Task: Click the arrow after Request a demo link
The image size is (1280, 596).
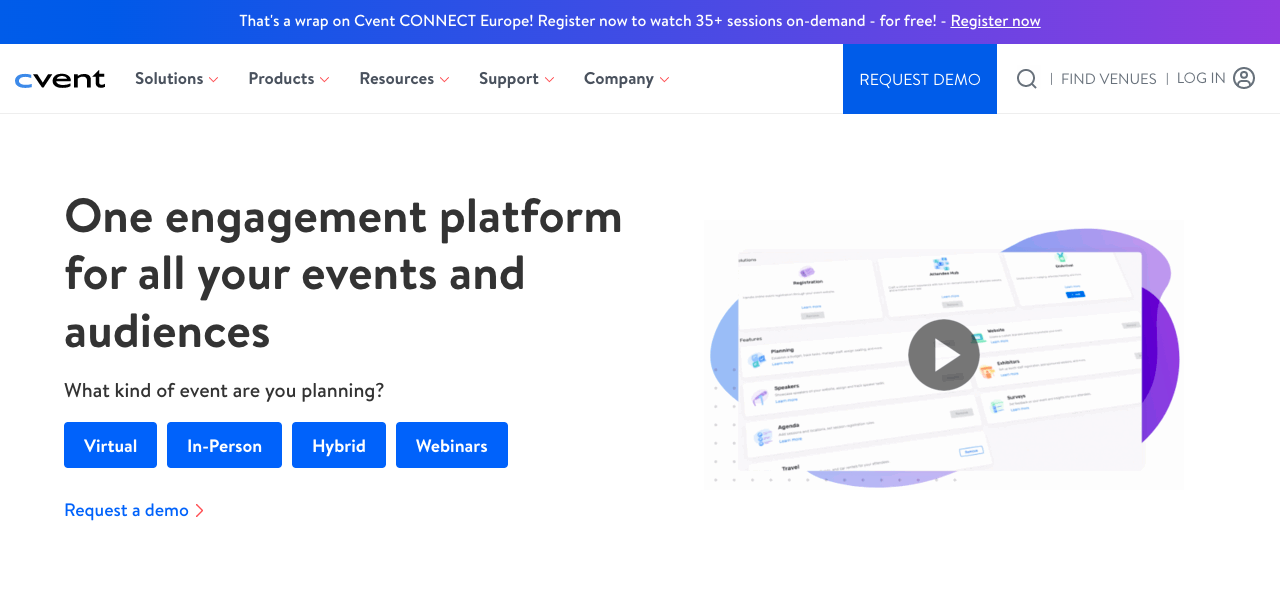Action: pyautogui.click(x=199, y=511)
